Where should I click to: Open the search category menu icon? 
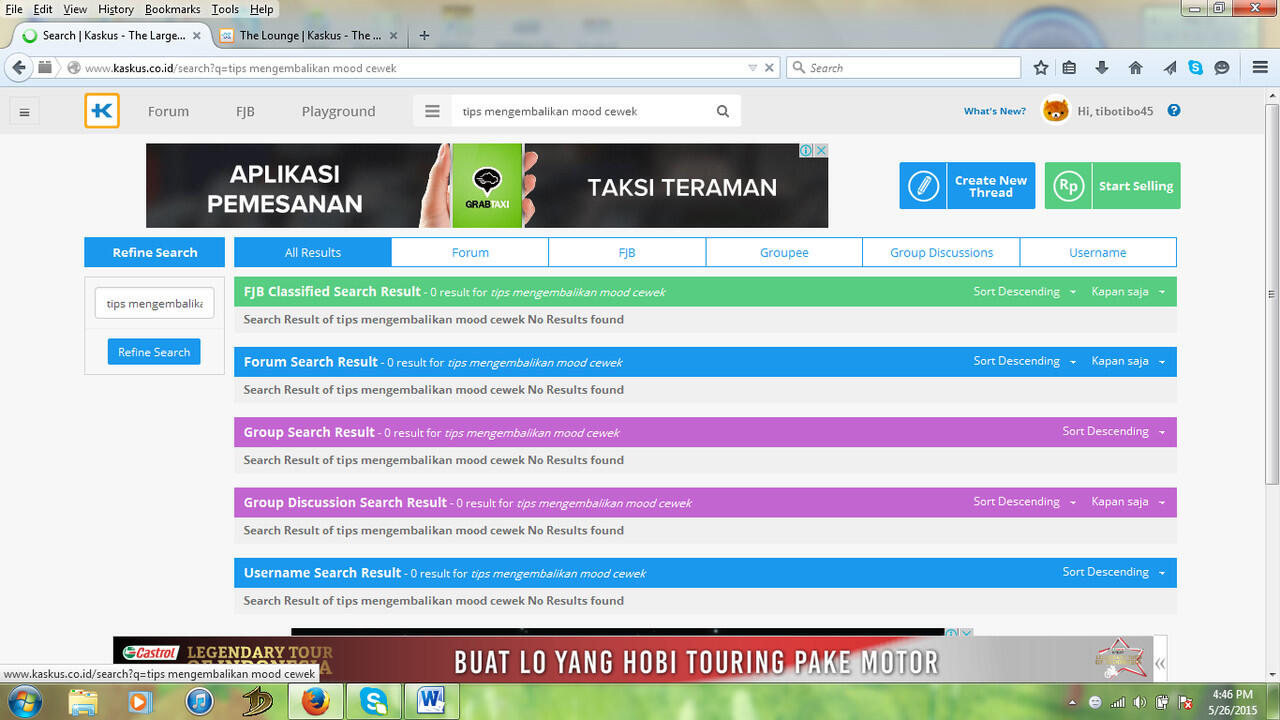pos(432,111)
